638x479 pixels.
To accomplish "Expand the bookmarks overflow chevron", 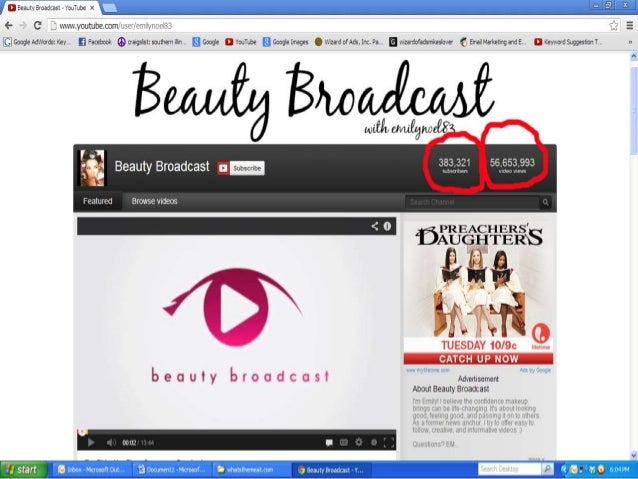I will 630,42.
